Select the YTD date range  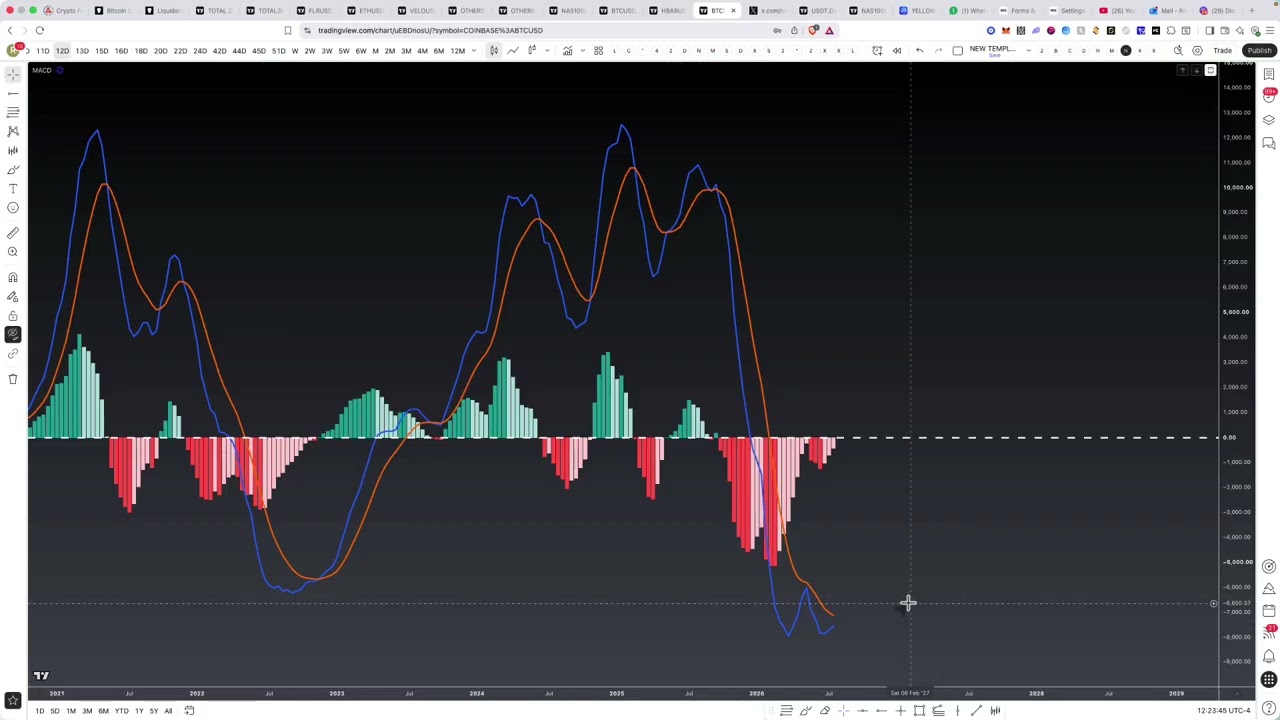coord(121,711)
